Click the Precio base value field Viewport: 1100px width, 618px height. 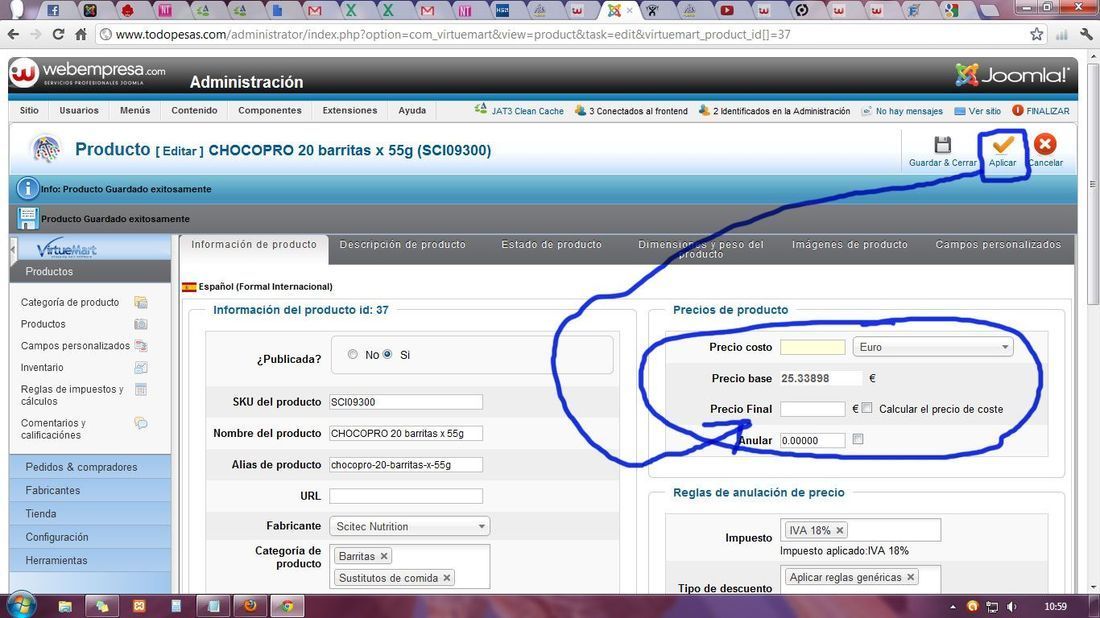(x=821, y=378)
